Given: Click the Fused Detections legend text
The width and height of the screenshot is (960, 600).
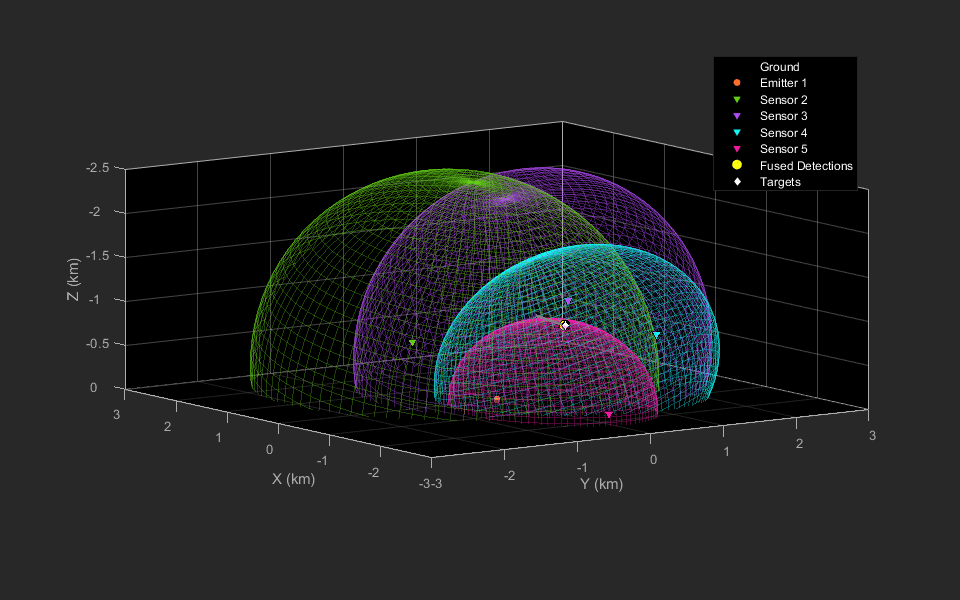Looking at the screenshot, I should pos(806,166).
